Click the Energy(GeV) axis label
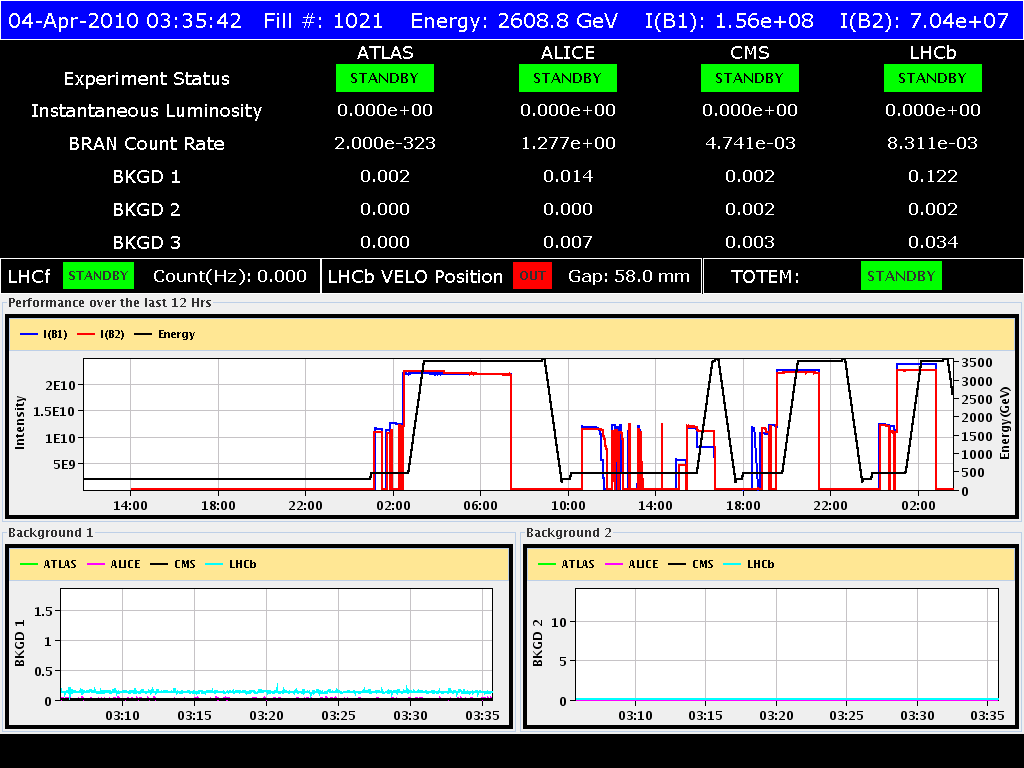This screenshot has height=768, width=1024. [1005, 423]
